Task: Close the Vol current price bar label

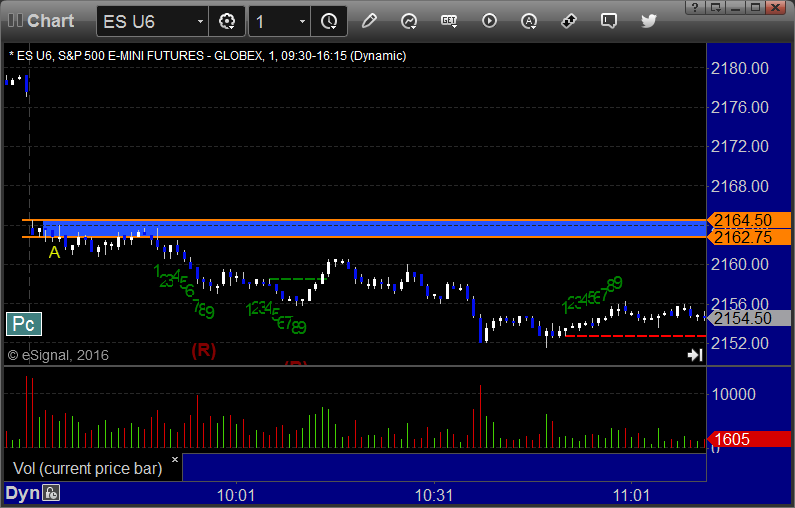Action: click(175, 459)
